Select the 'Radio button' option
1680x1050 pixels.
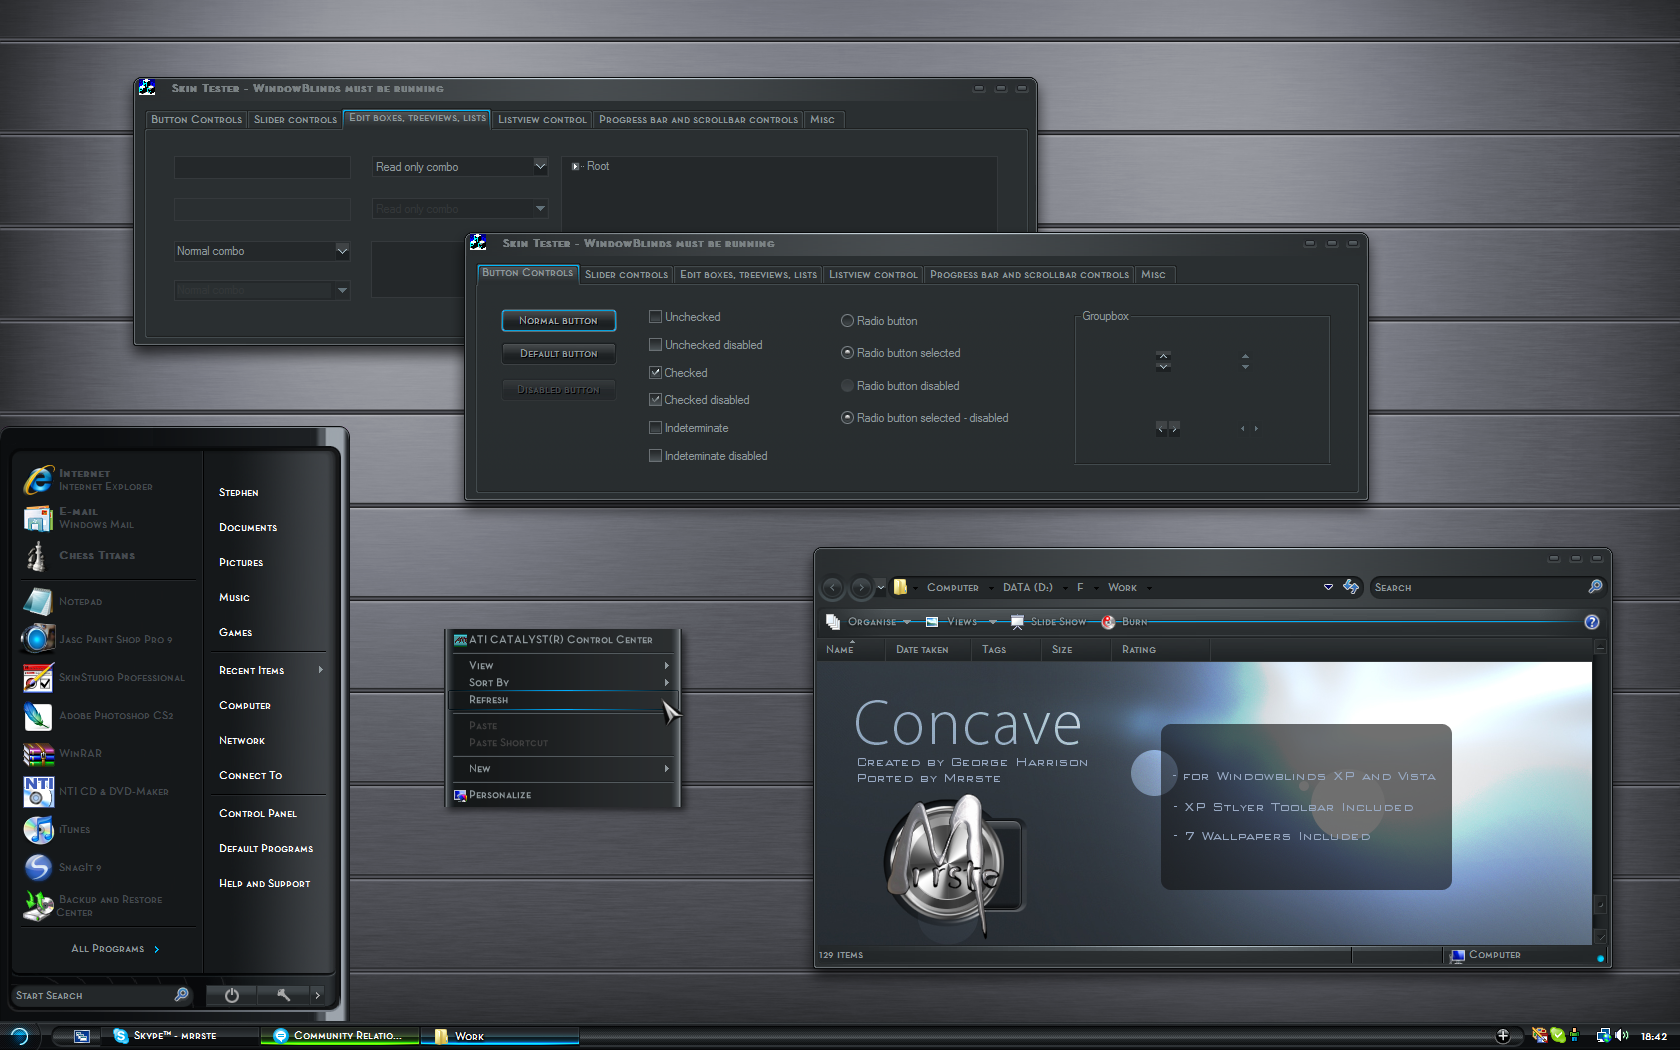(848, 321)
